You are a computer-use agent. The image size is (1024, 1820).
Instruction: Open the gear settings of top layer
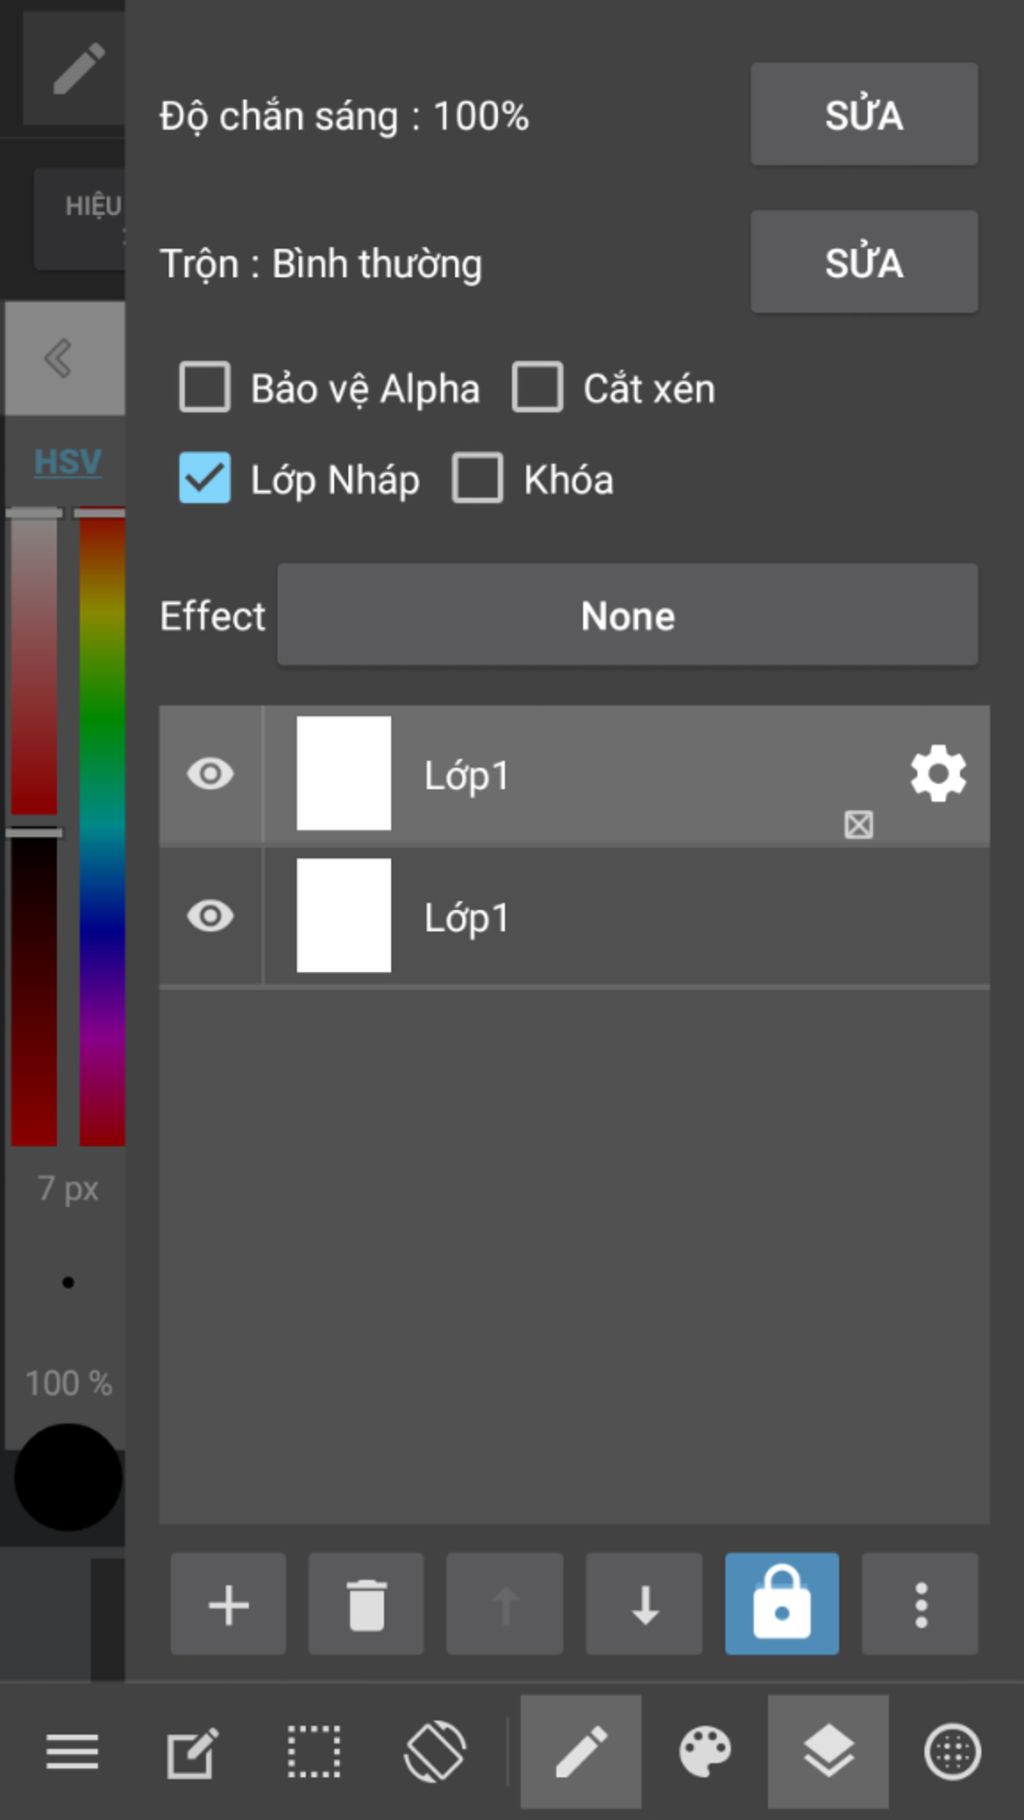point(938,773)
